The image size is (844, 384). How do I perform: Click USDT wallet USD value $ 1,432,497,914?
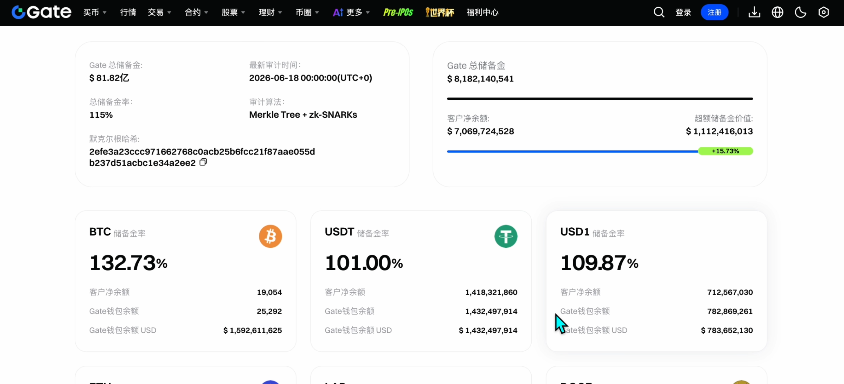pyautogui.click(x=488, y=330)
